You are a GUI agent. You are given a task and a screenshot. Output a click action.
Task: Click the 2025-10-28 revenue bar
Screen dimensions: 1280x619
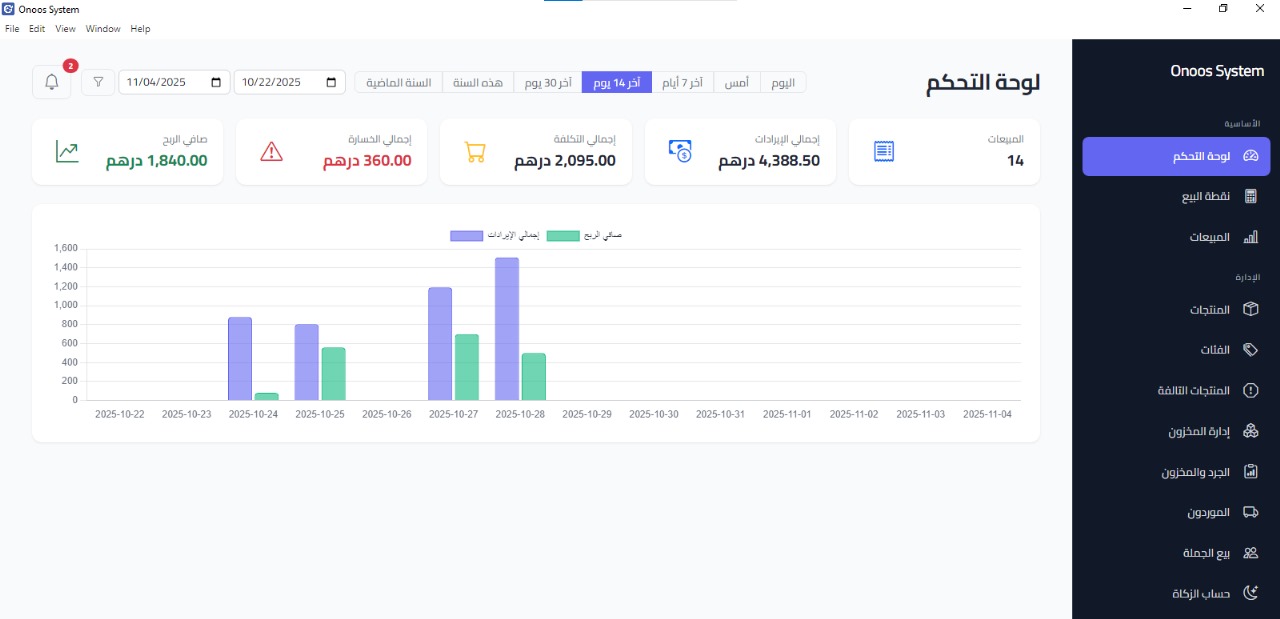(x=507, y=329)
